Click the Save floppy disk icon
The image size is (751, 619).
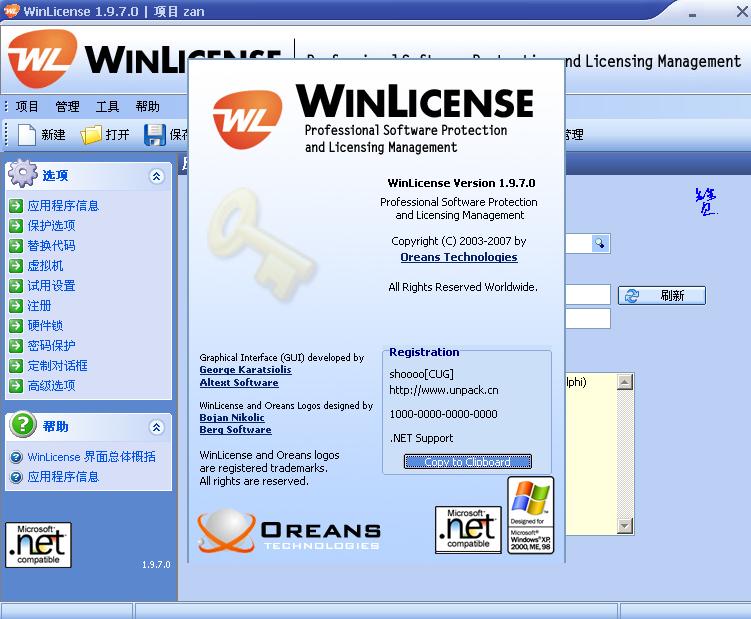(155, 135)
